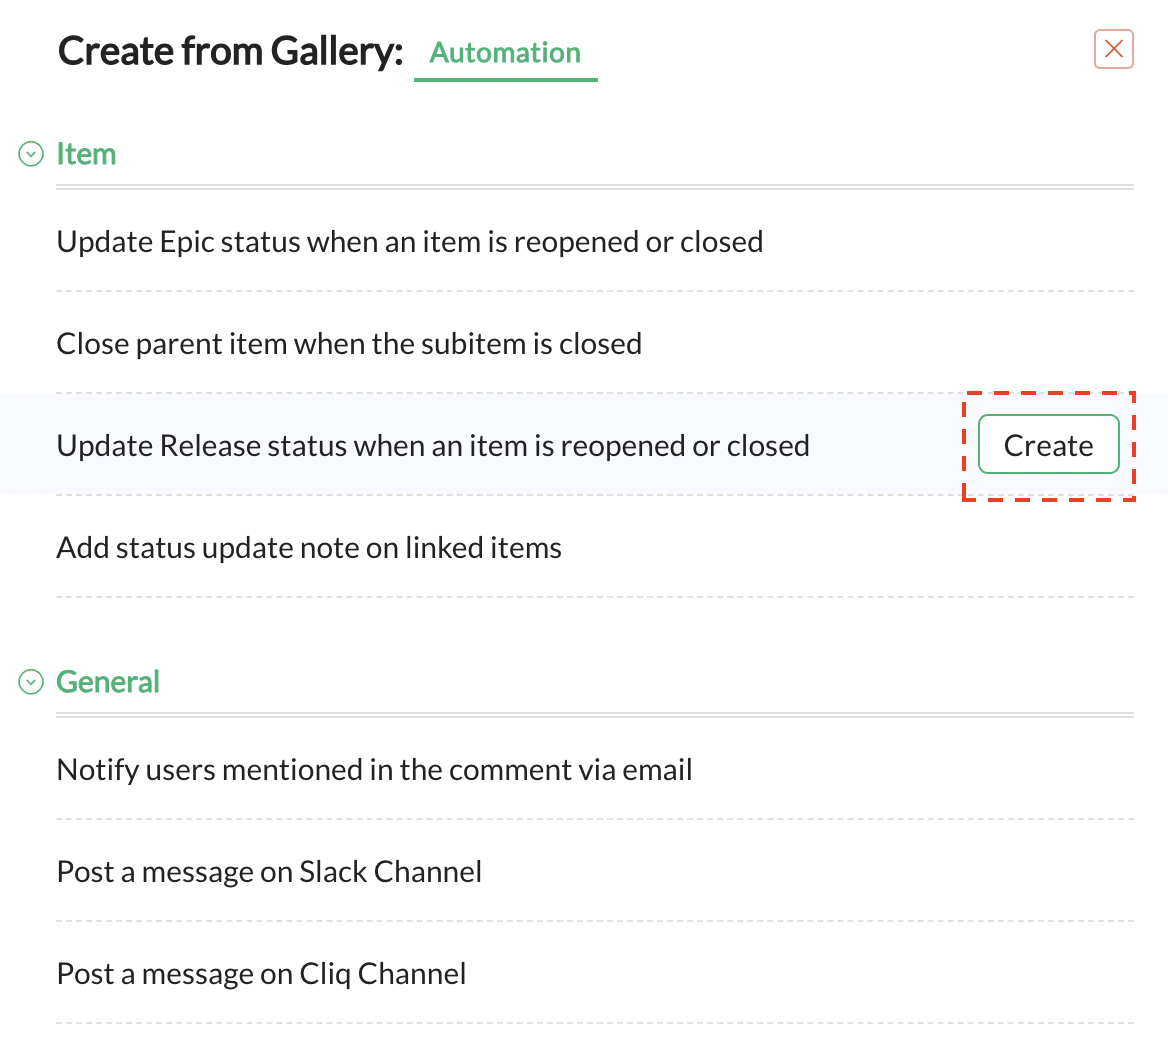Select 'Post a message on Slack Channel'

269,872
